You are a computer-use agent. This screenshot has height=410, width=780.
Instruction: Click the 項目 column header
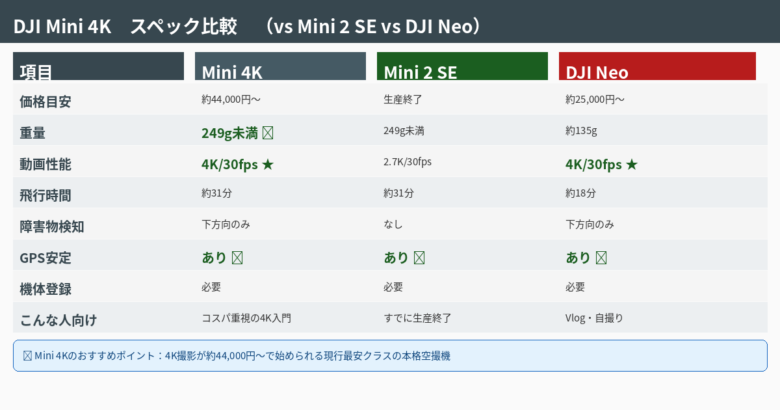click(98, 66)
